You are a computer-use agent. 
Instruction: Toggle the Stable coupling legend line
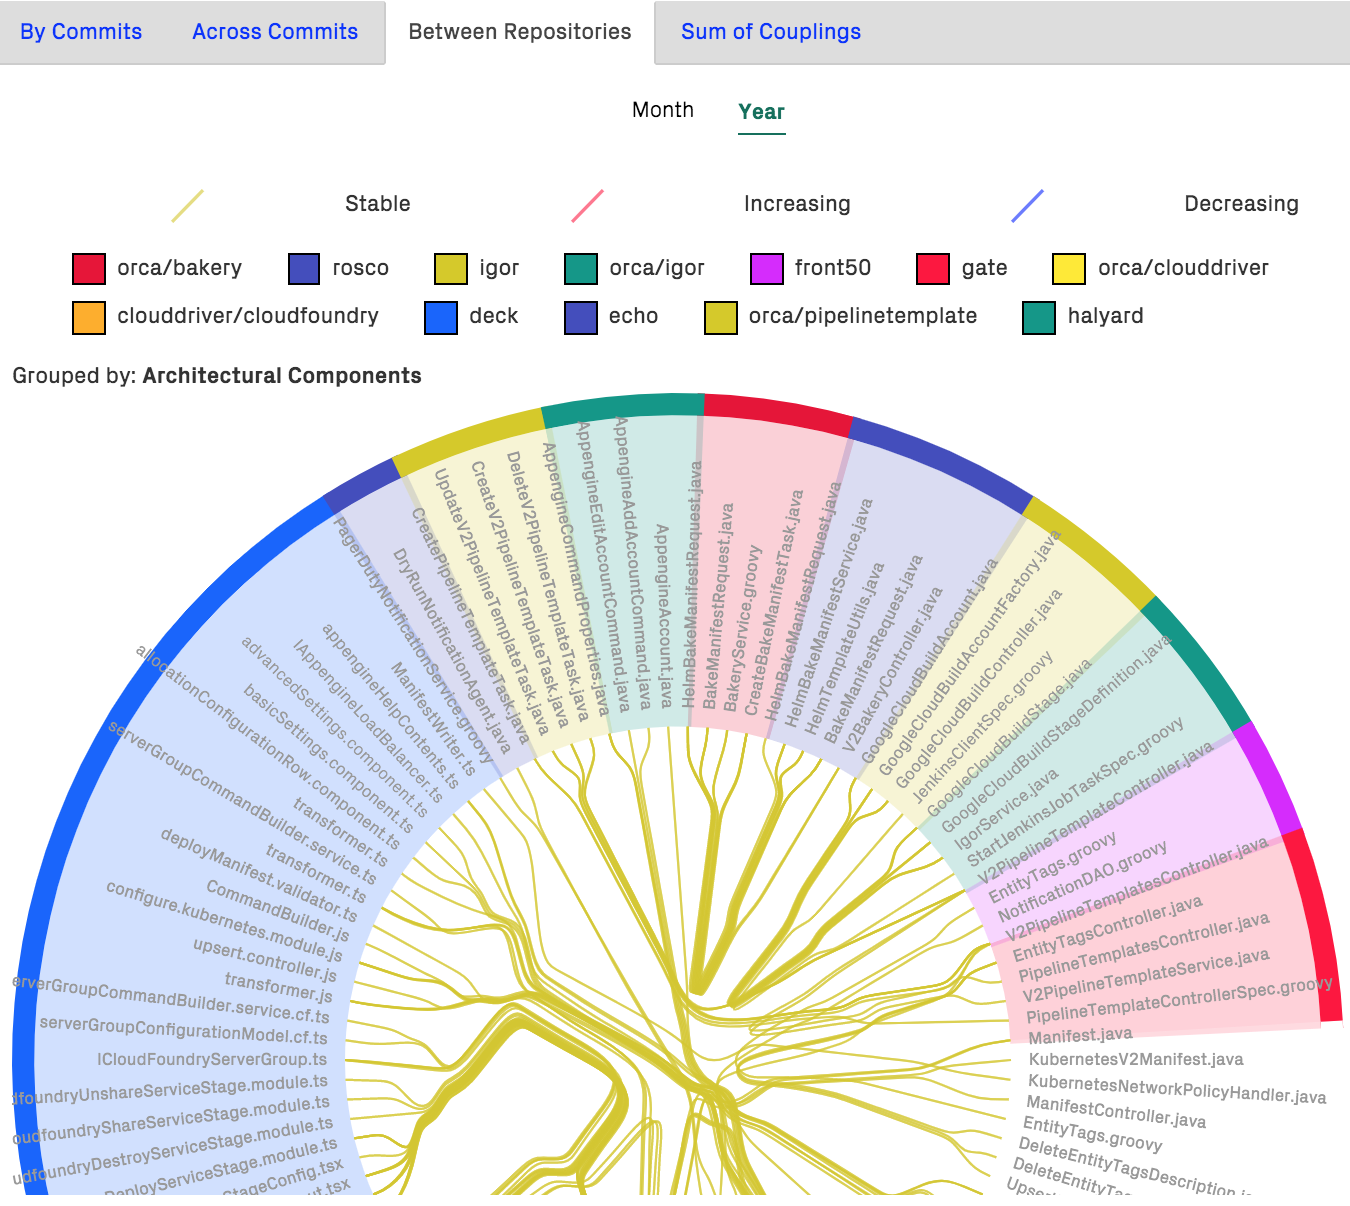coord(188,205)
